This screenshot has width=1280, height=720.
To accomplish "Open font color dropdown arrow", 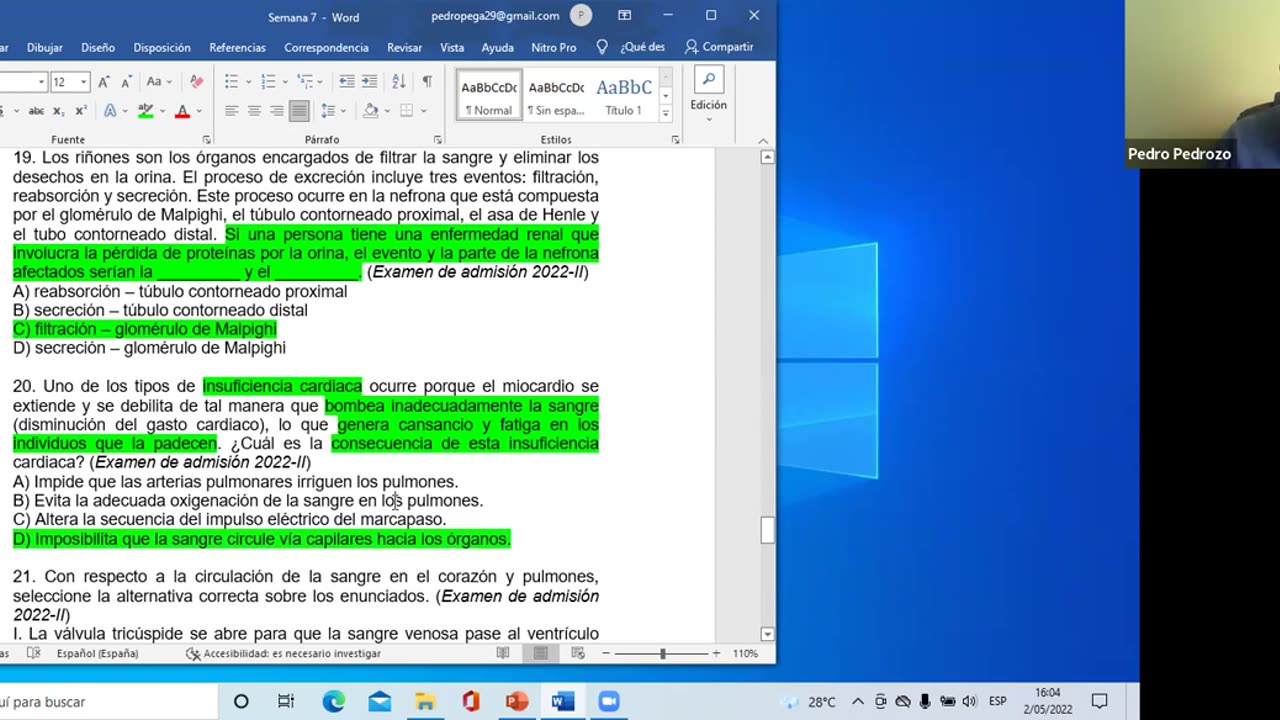I will click(x=198, y=111).
